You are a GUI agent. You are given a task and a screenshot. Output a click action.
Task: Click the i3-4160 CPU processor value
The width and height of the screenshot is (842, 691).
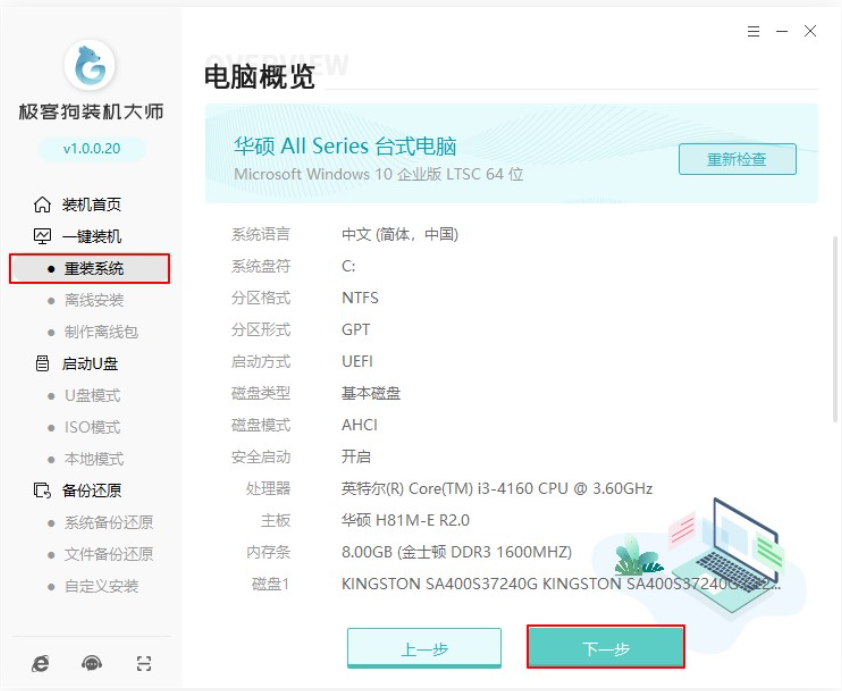(x=497, y=489)
